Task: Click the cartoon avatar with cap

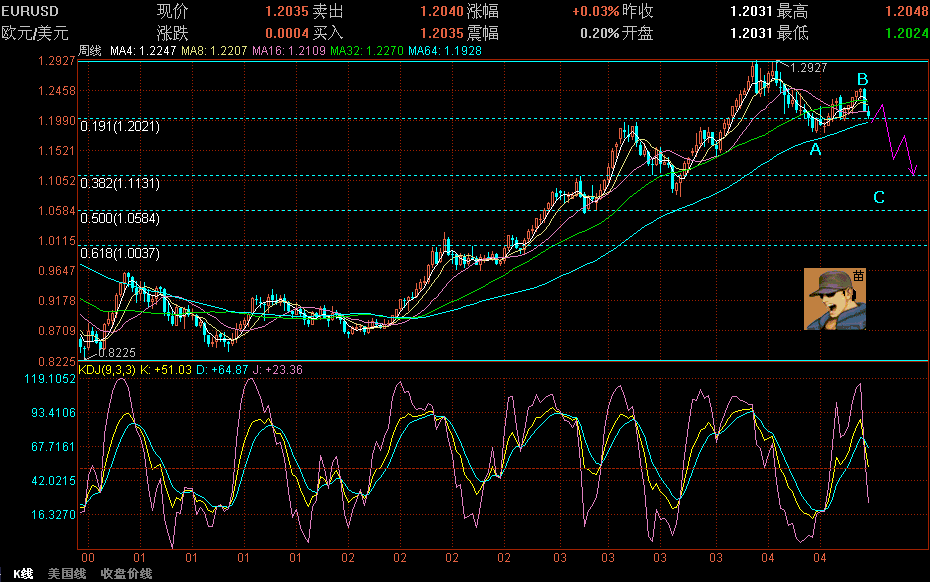Action: [835, 299]
